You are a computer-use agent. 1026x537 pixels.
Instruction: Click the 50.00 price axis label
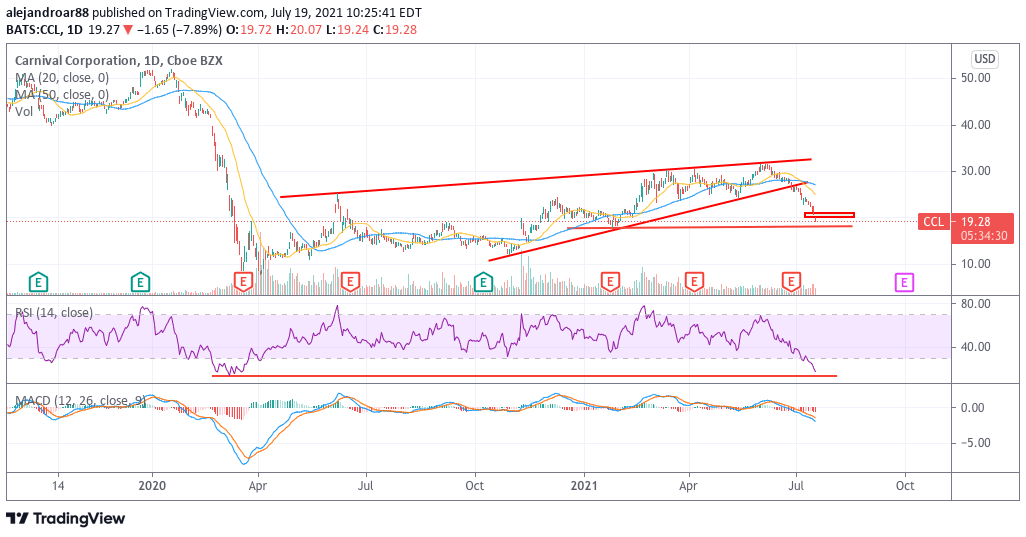click(975, 78)
